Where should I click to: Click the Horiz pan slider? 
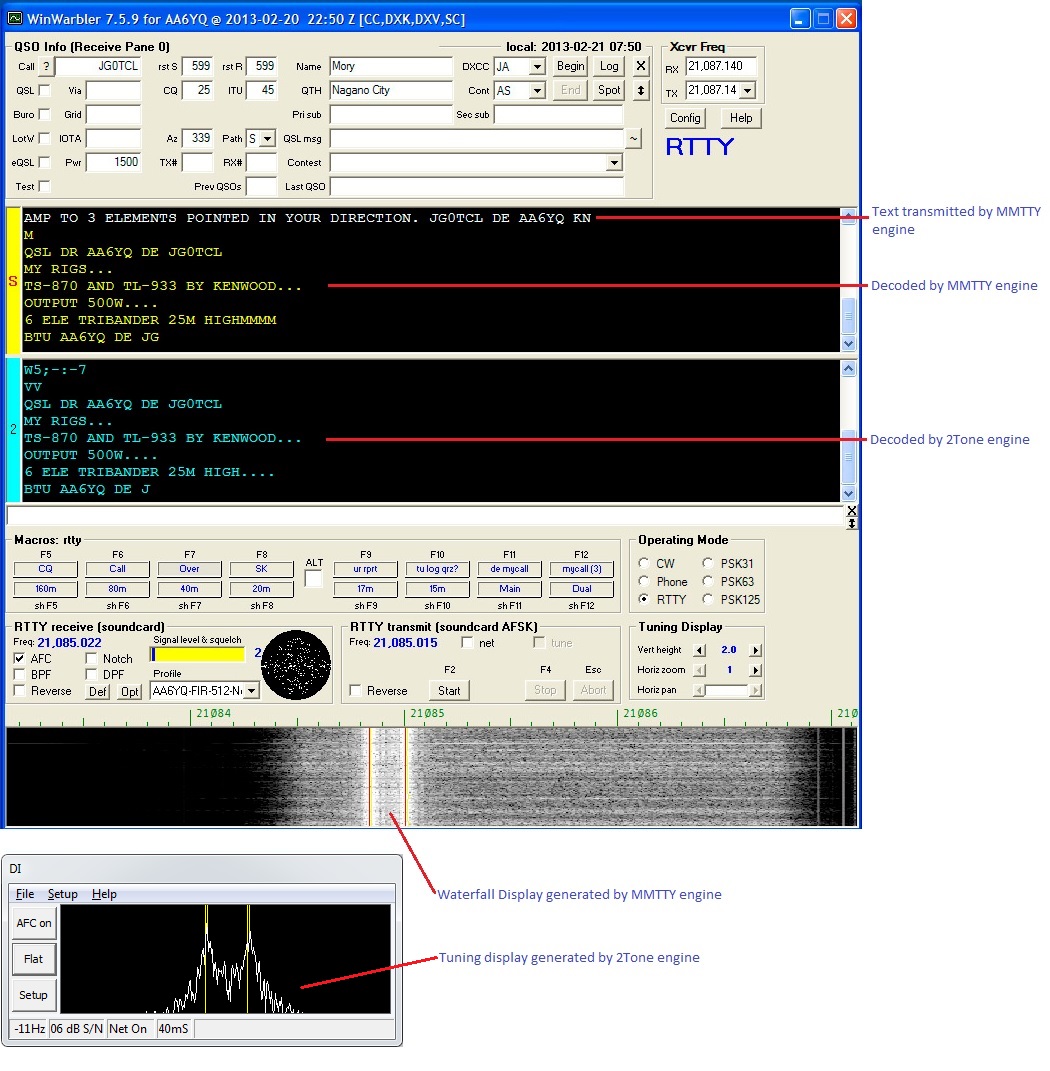[727, 690]
